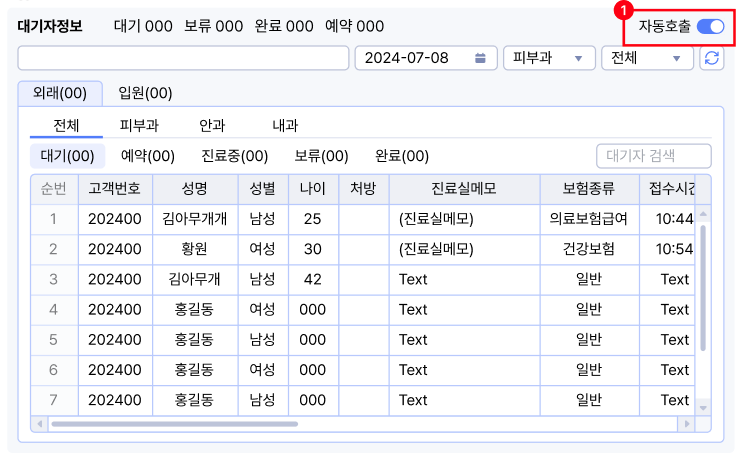Click the refresh icon button
Viewport: 739px width, 458px height.
(x=712, y=58)
